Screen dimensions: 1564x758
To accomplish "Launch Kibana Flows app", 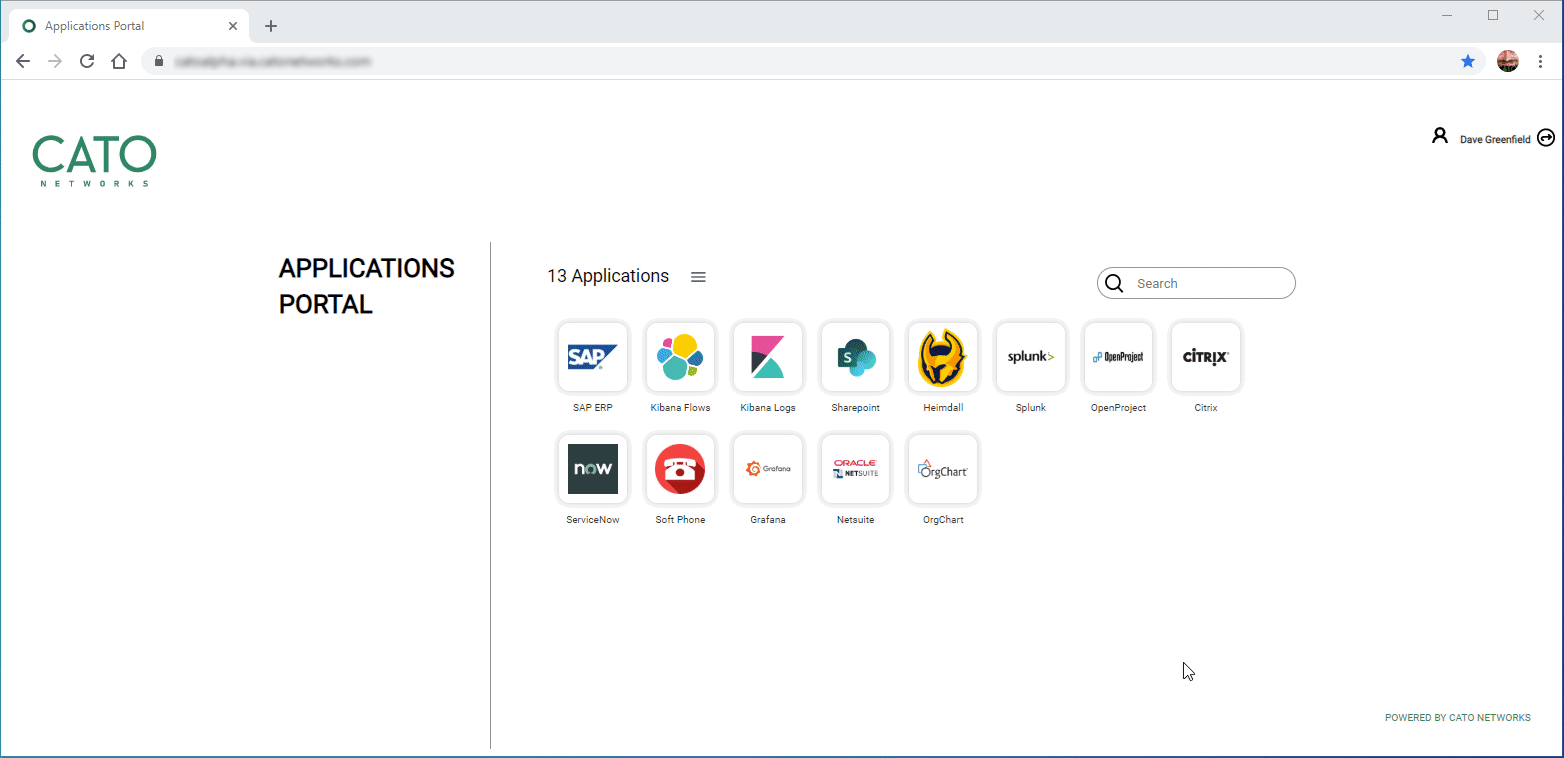I will (680, 357).
